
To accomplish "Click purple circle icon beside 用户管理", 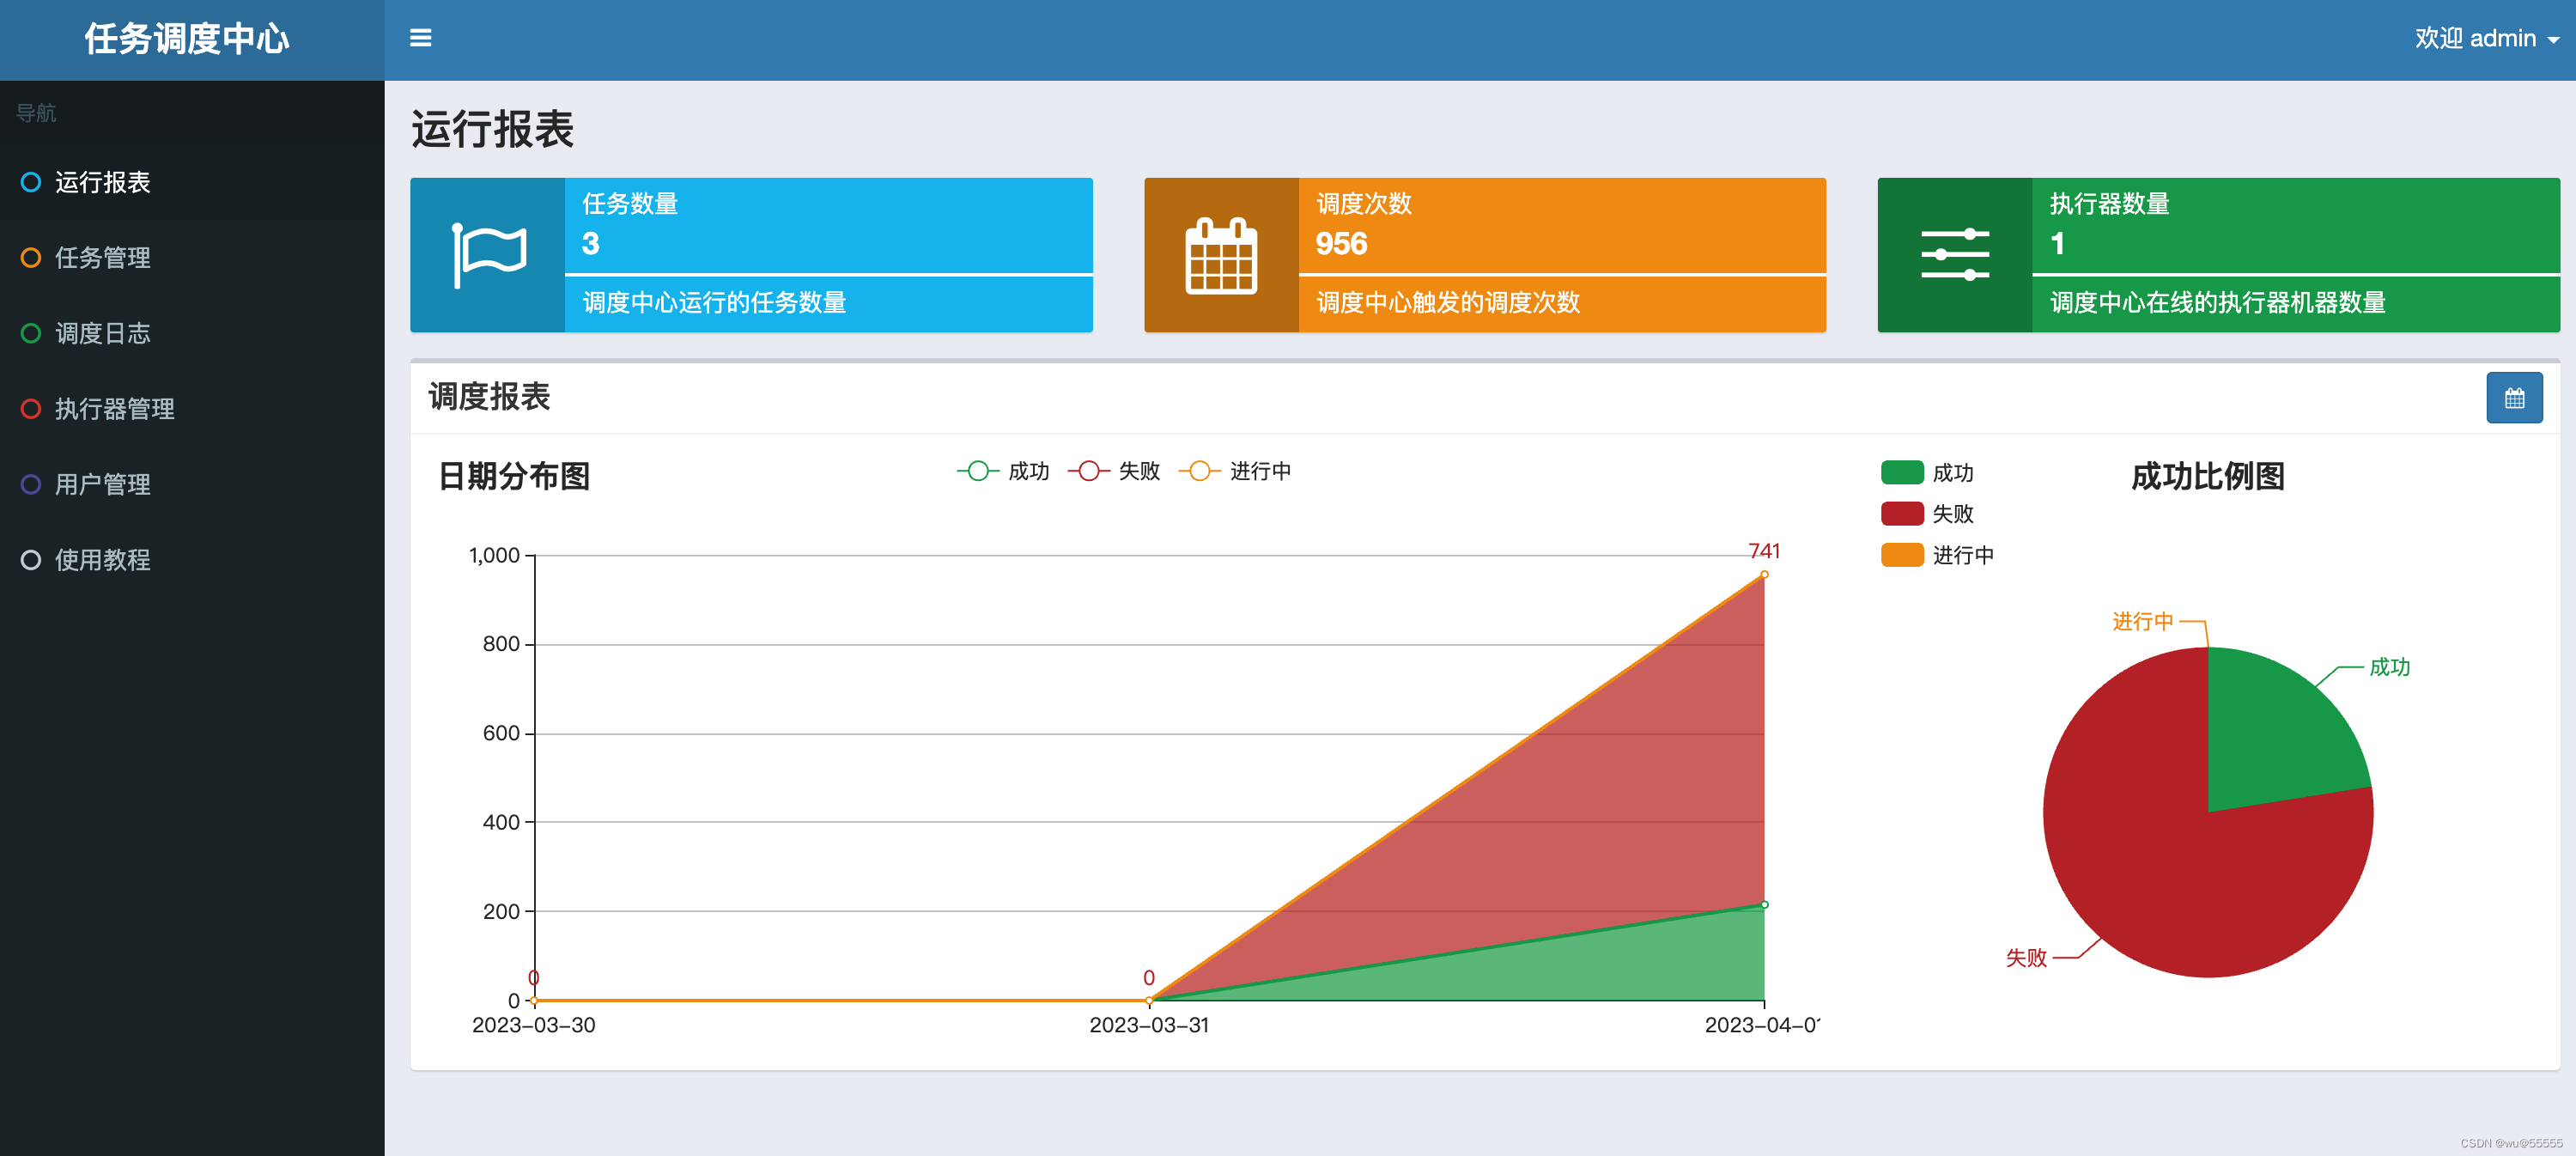I will click(x=31, y=484).
